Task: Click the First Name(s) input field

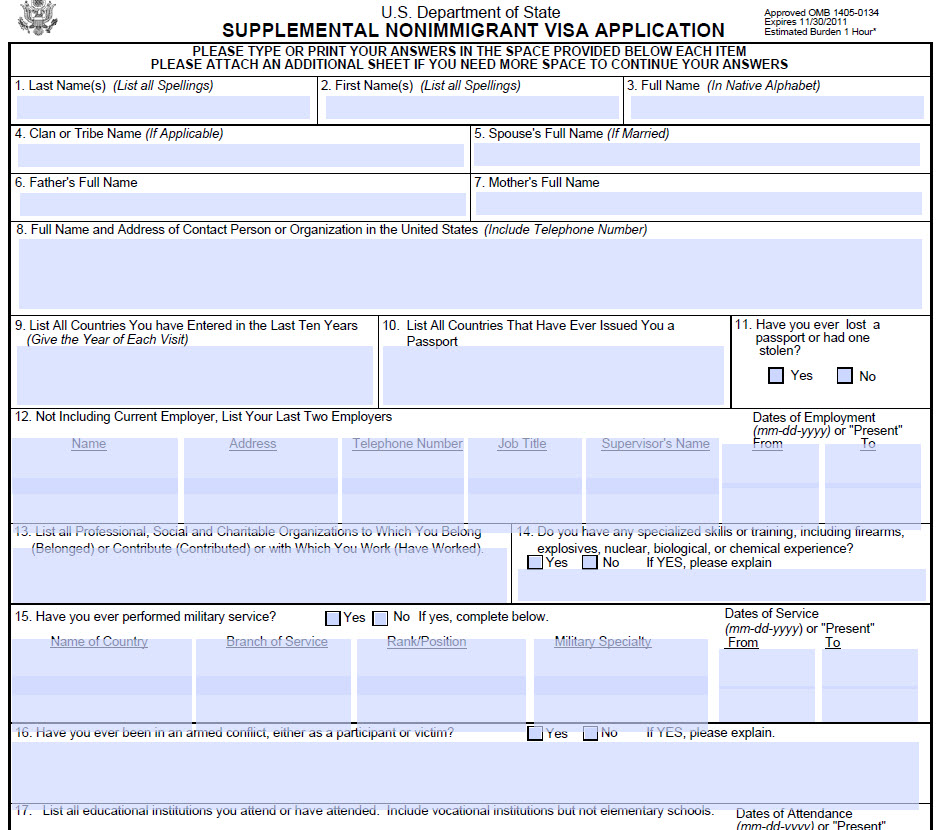Action: click(x=472, y=108)
